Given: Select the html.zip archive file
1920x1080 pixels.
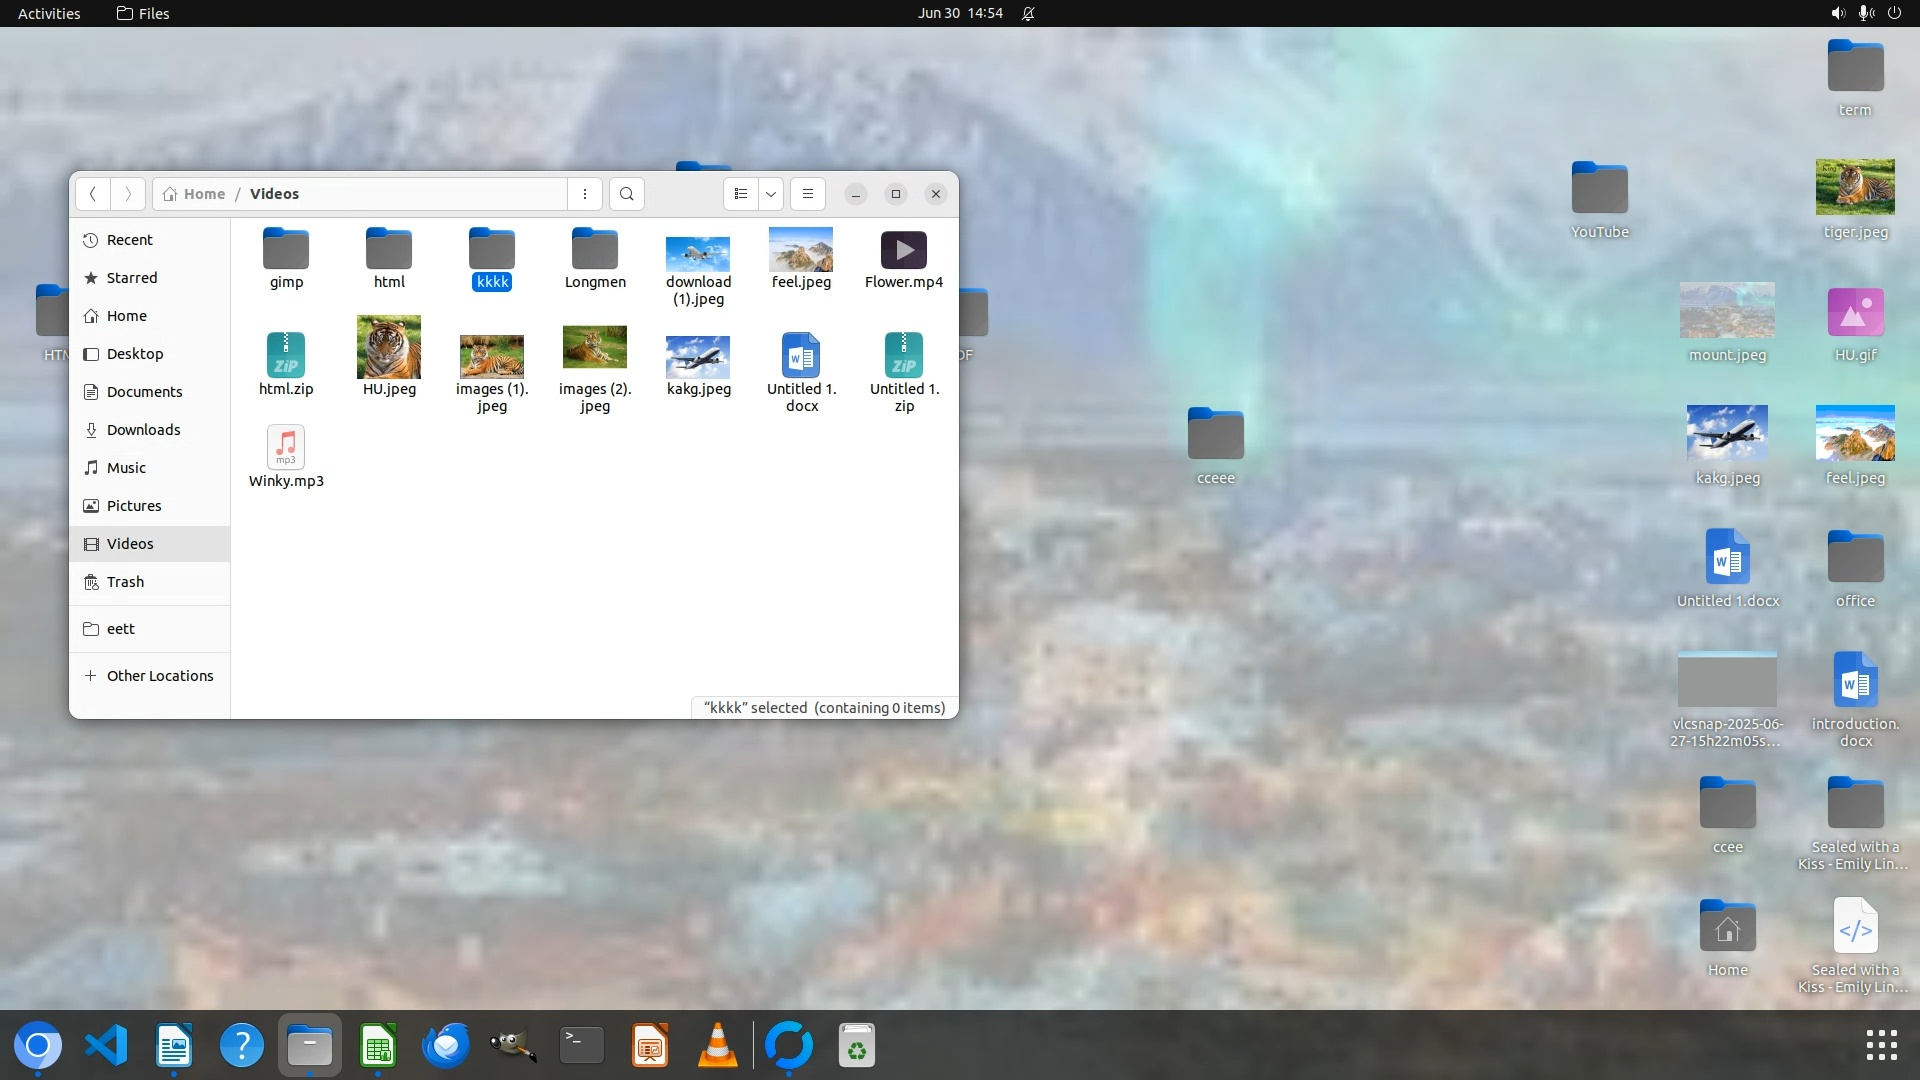Looking at the screenshot, I should click(x=286, y=356).
